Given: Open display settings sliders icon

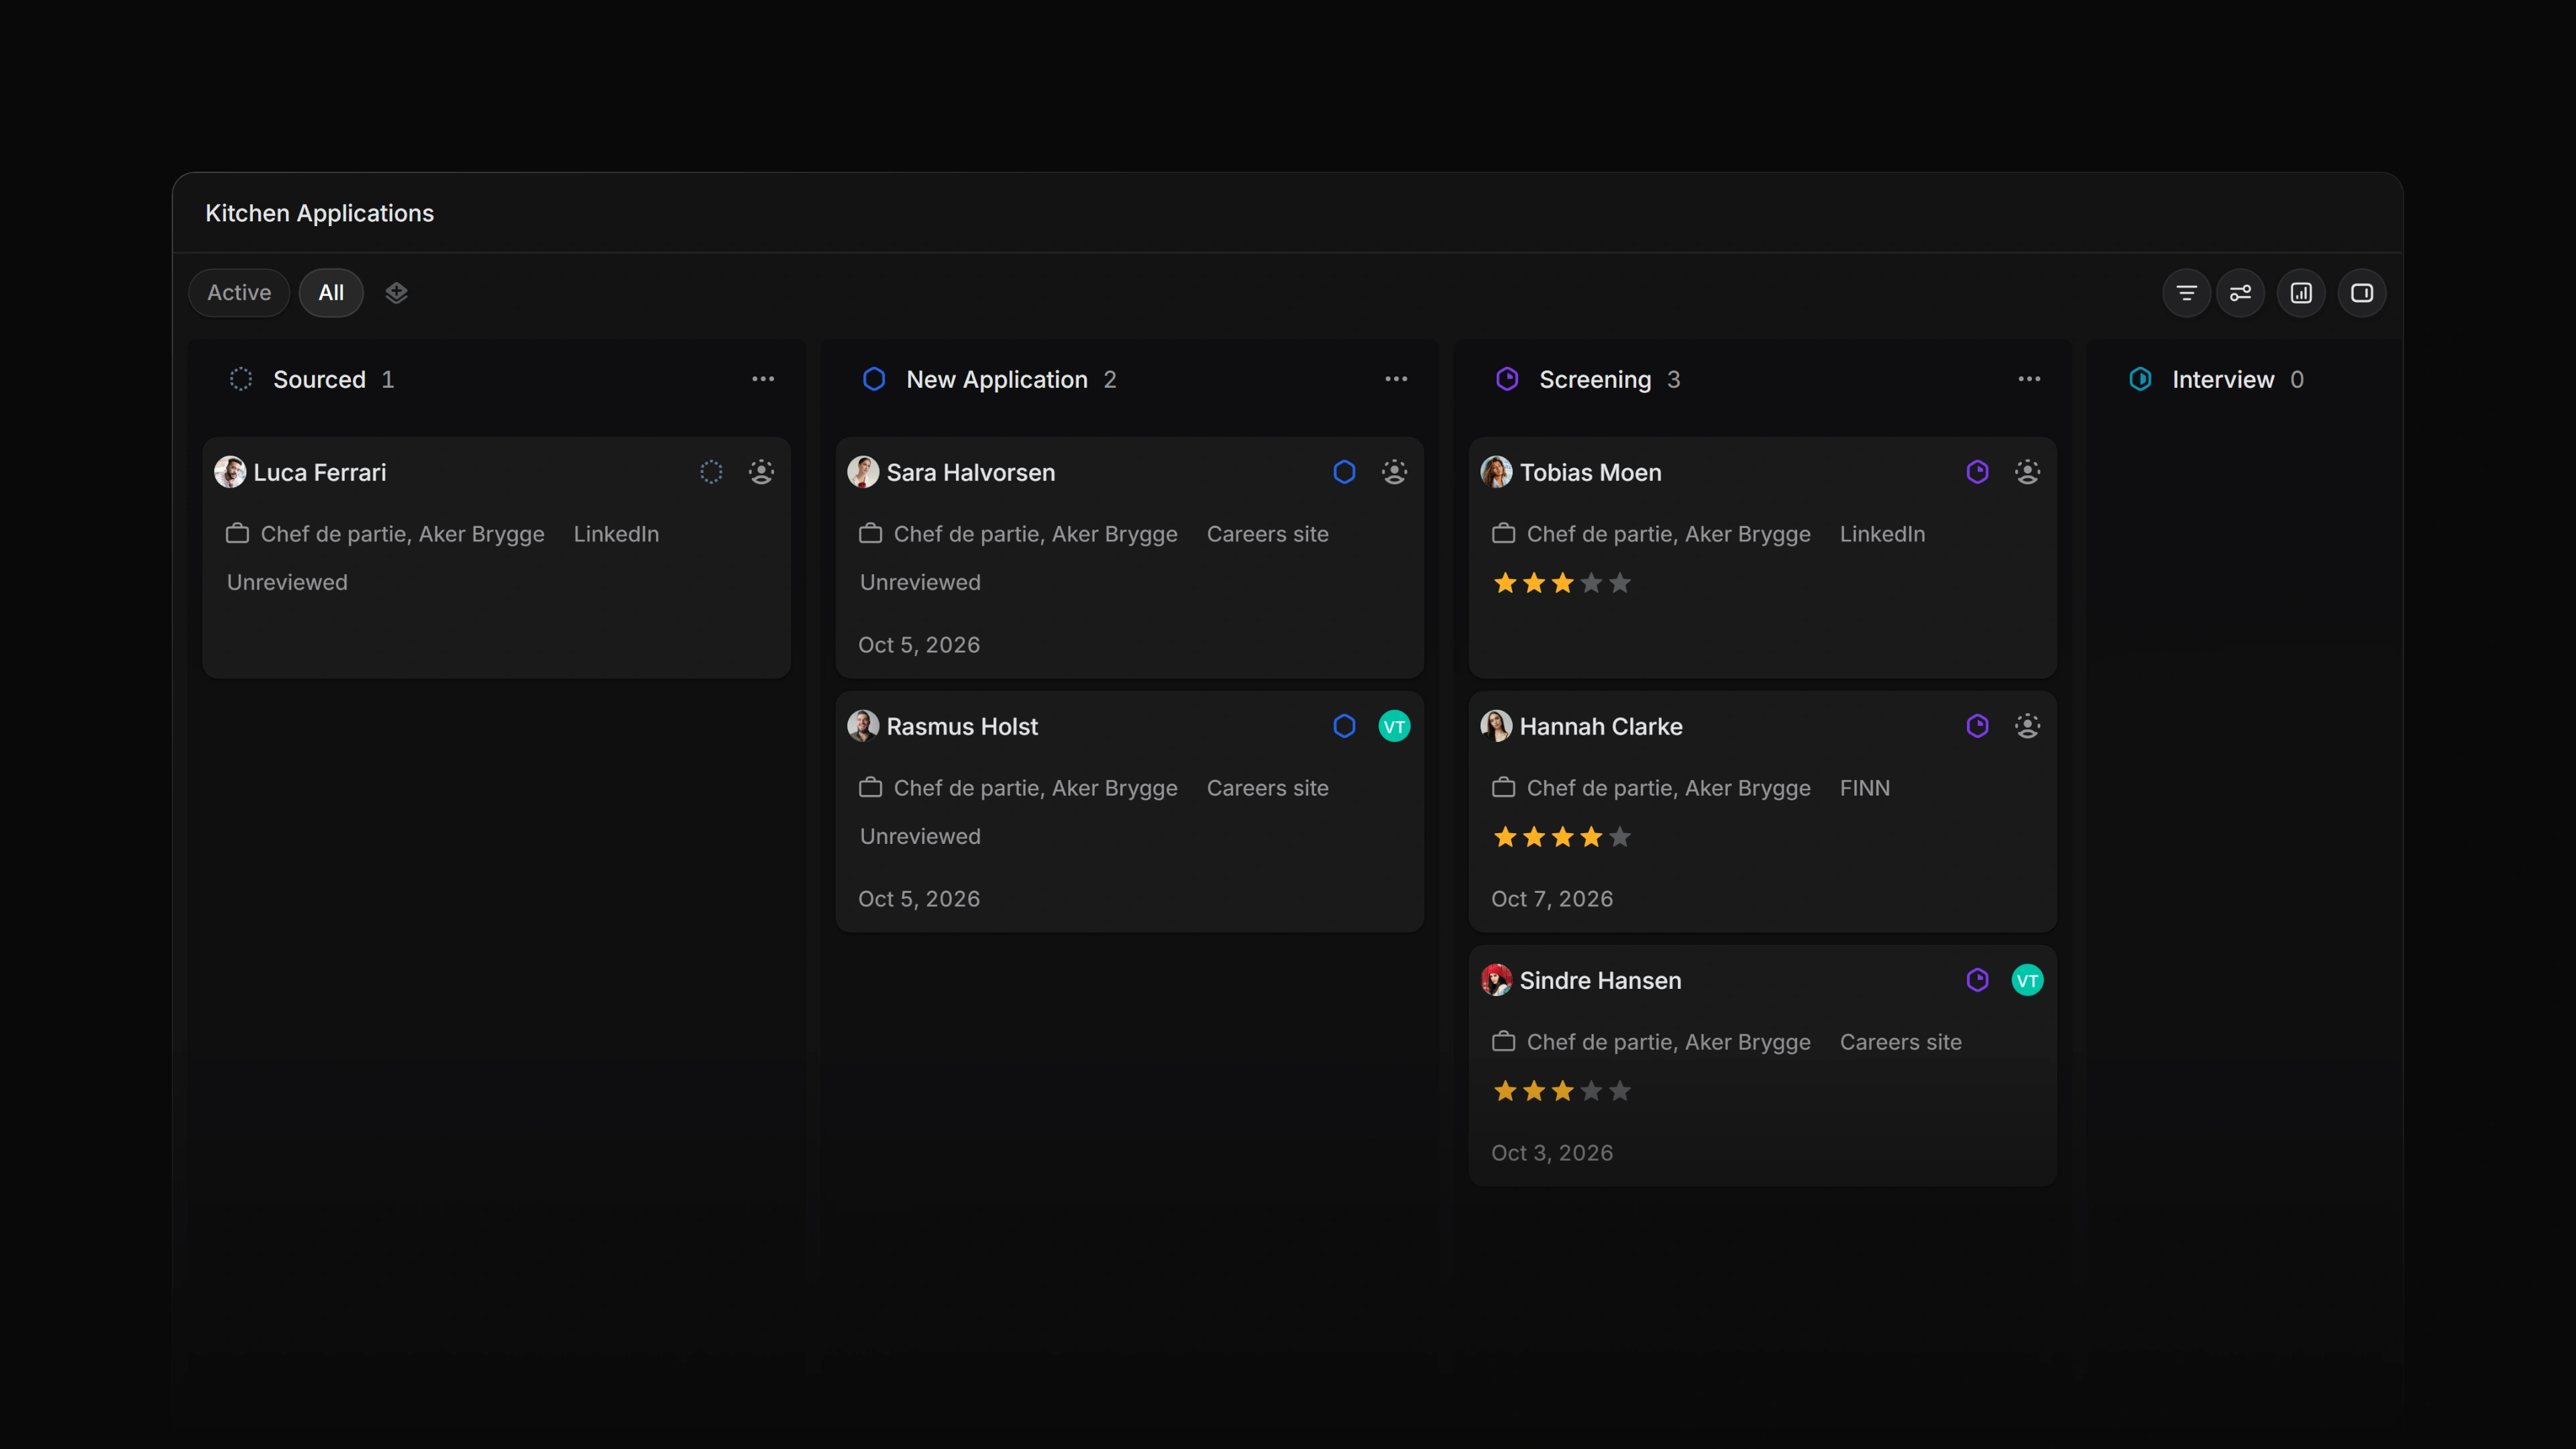Looking at the screenshot, I should pyautogui.click(x=2240, y=293).
